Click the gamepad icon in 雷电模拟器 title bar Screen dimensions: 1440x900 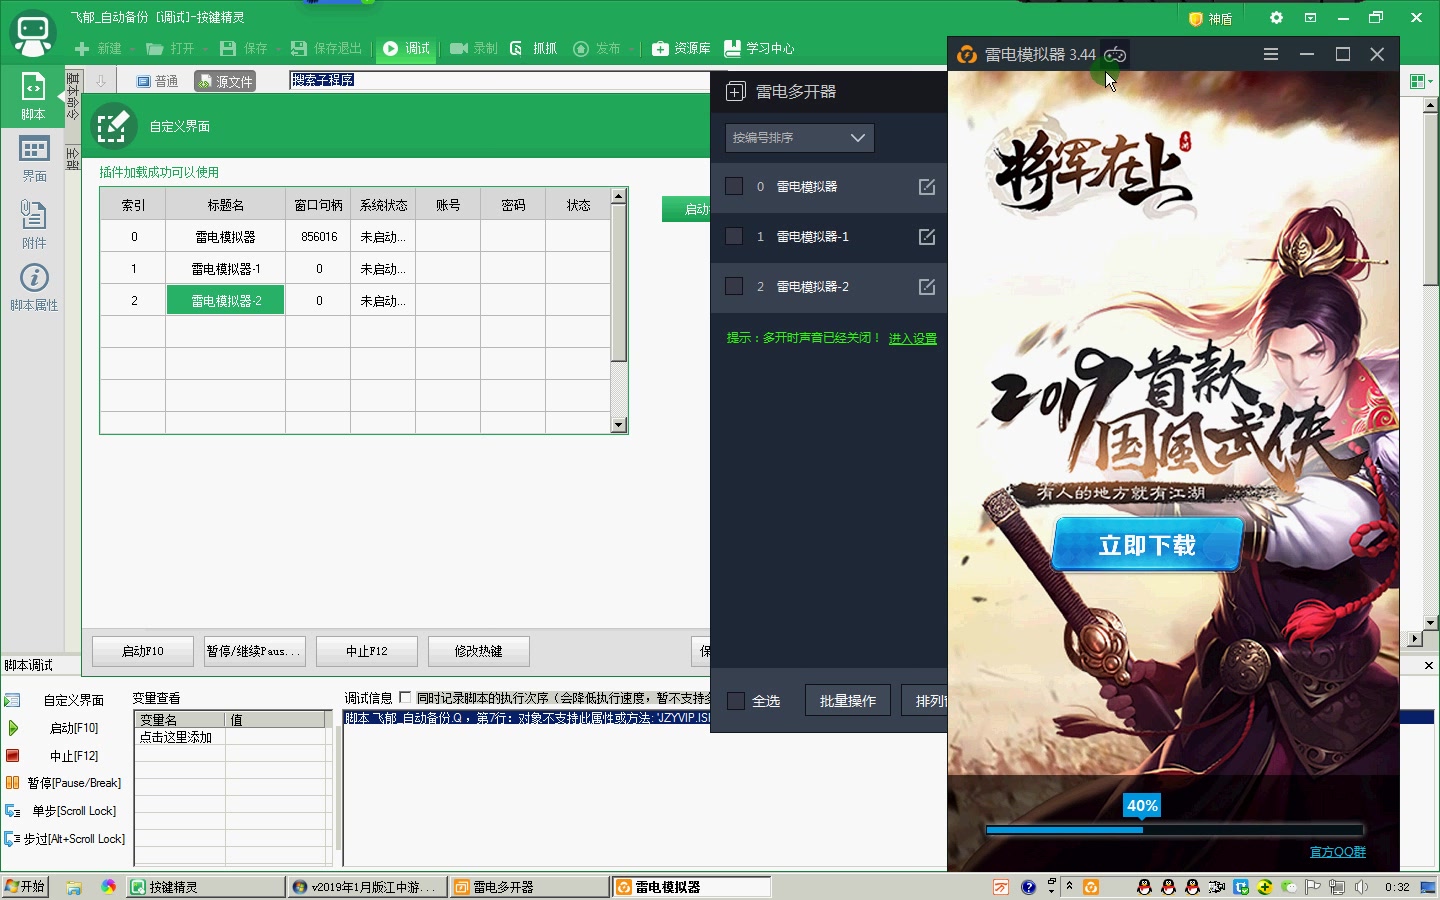pos(1115,55)
